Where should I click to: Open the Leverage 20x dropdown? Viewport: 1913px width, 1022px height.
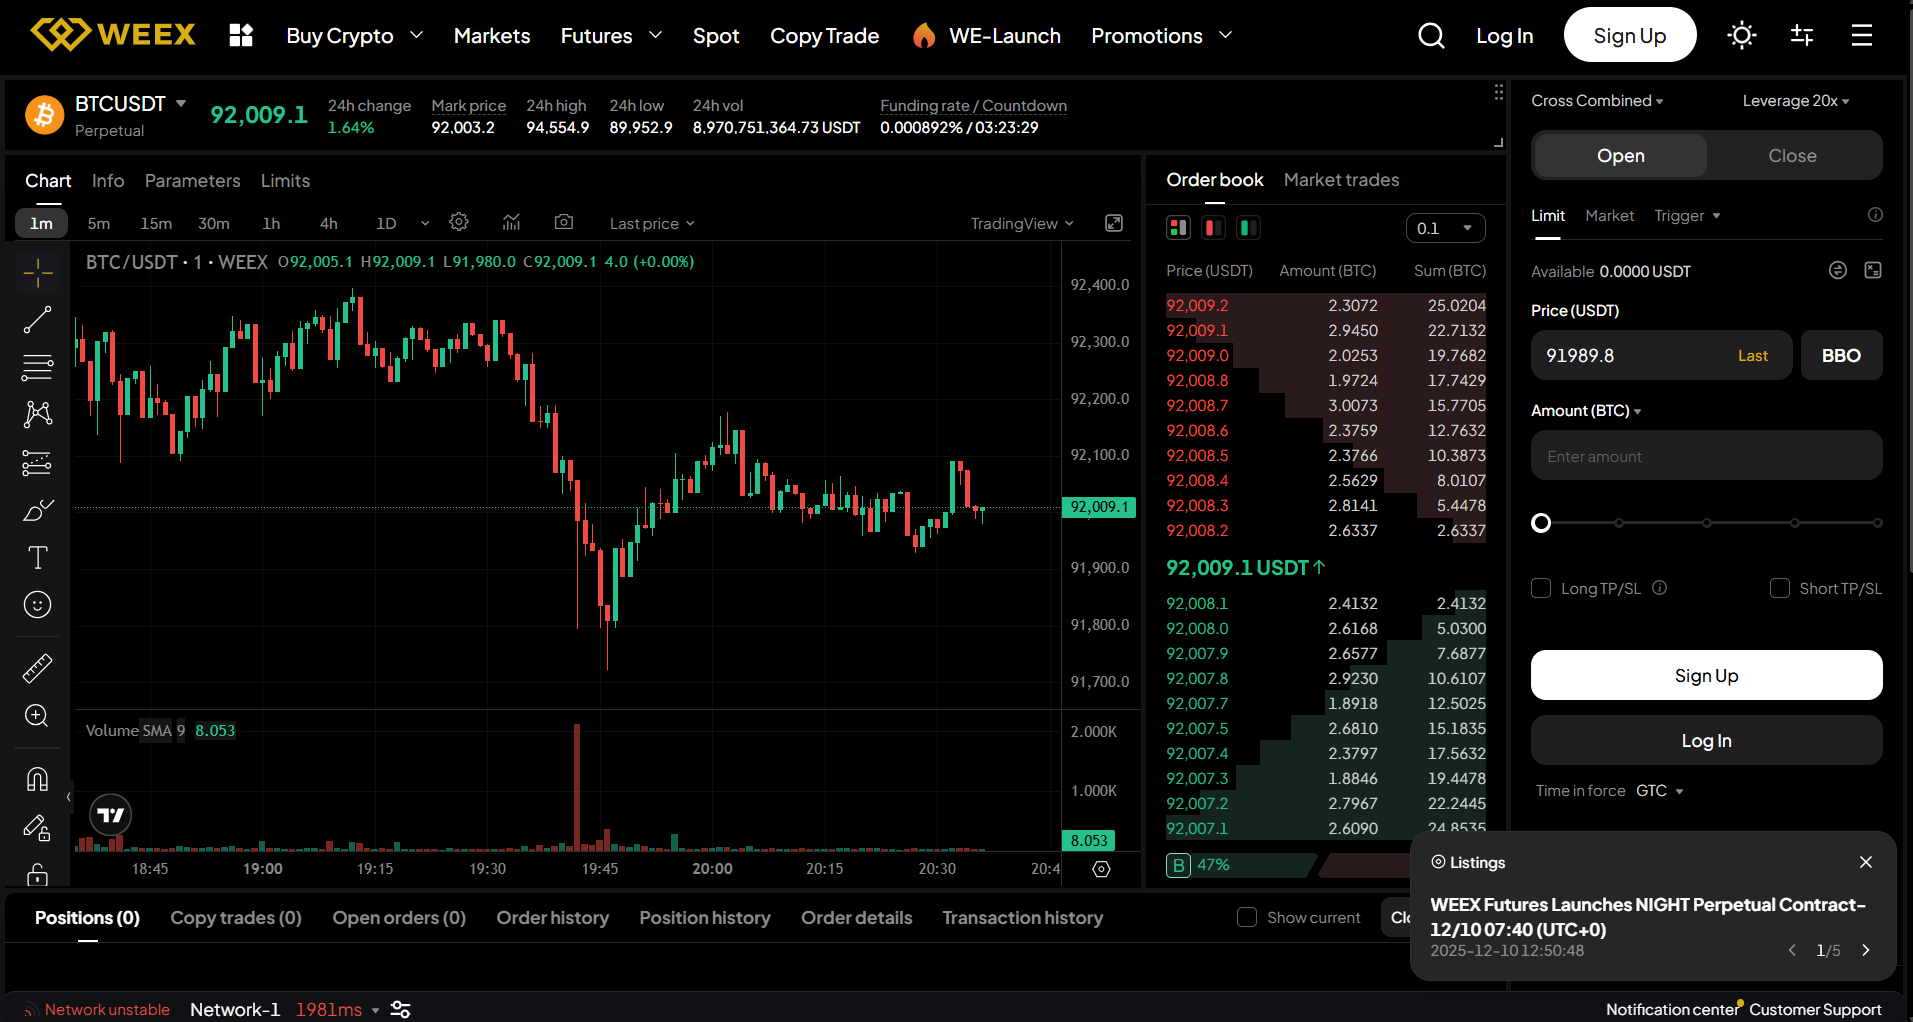click(x=1795, y=100)
